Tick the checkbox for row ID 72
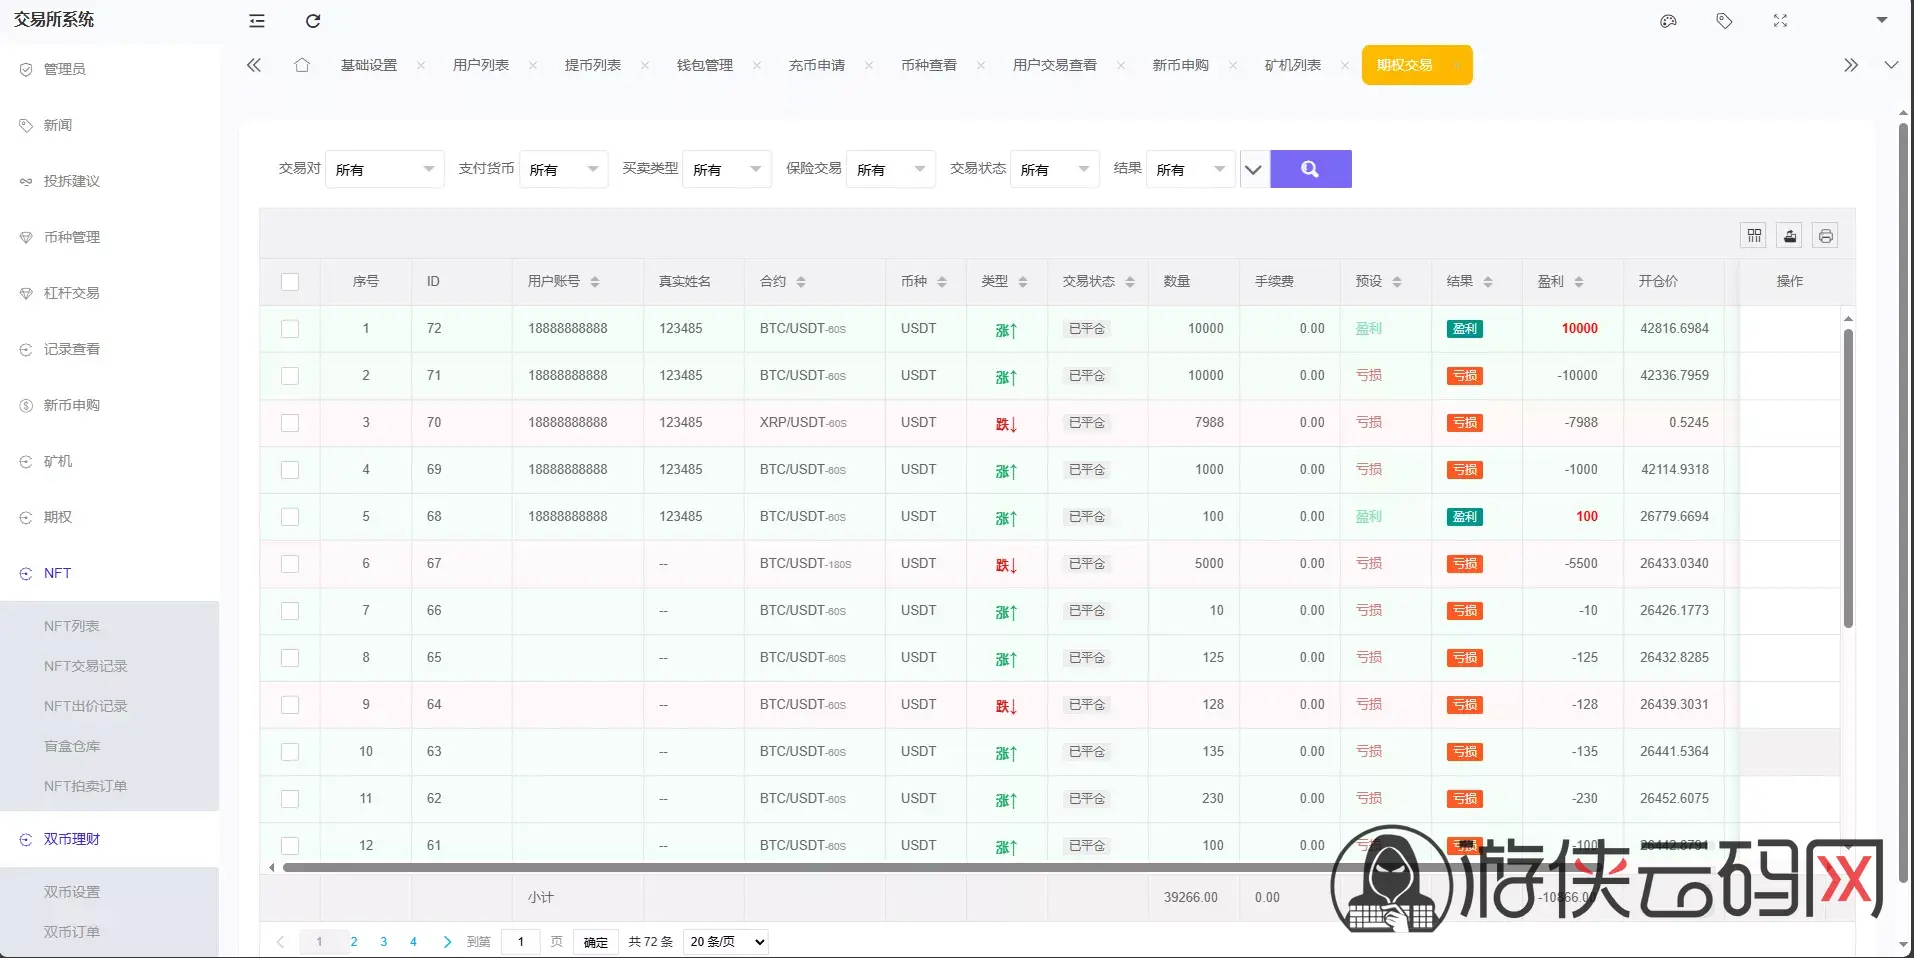The height and width of the screenshot is (958, 1914). pyautogui.click(x=290, y=329)
